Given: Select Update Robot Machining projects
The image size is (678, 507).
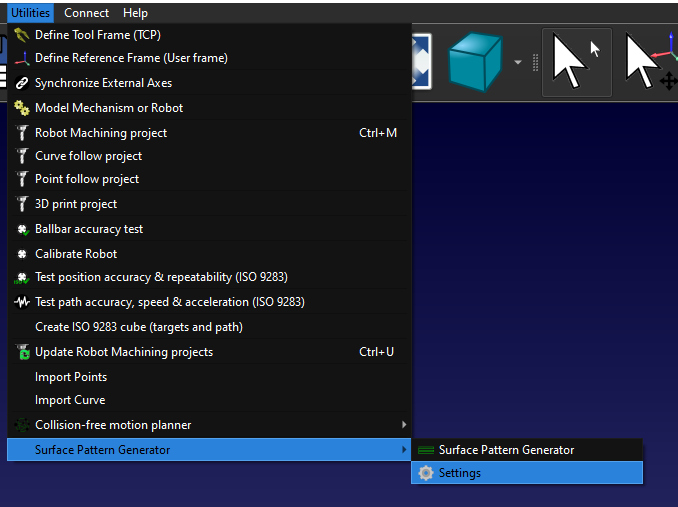Looking at the screenshot, I should [x=209, y=352].
